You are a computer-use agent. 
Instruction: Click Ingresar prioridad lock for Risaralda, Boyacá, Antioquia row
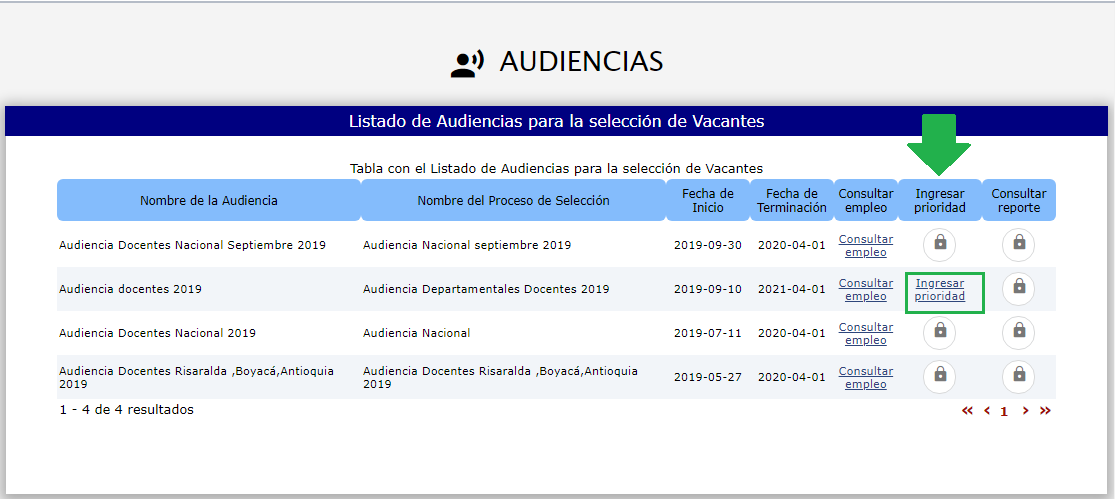939,376
